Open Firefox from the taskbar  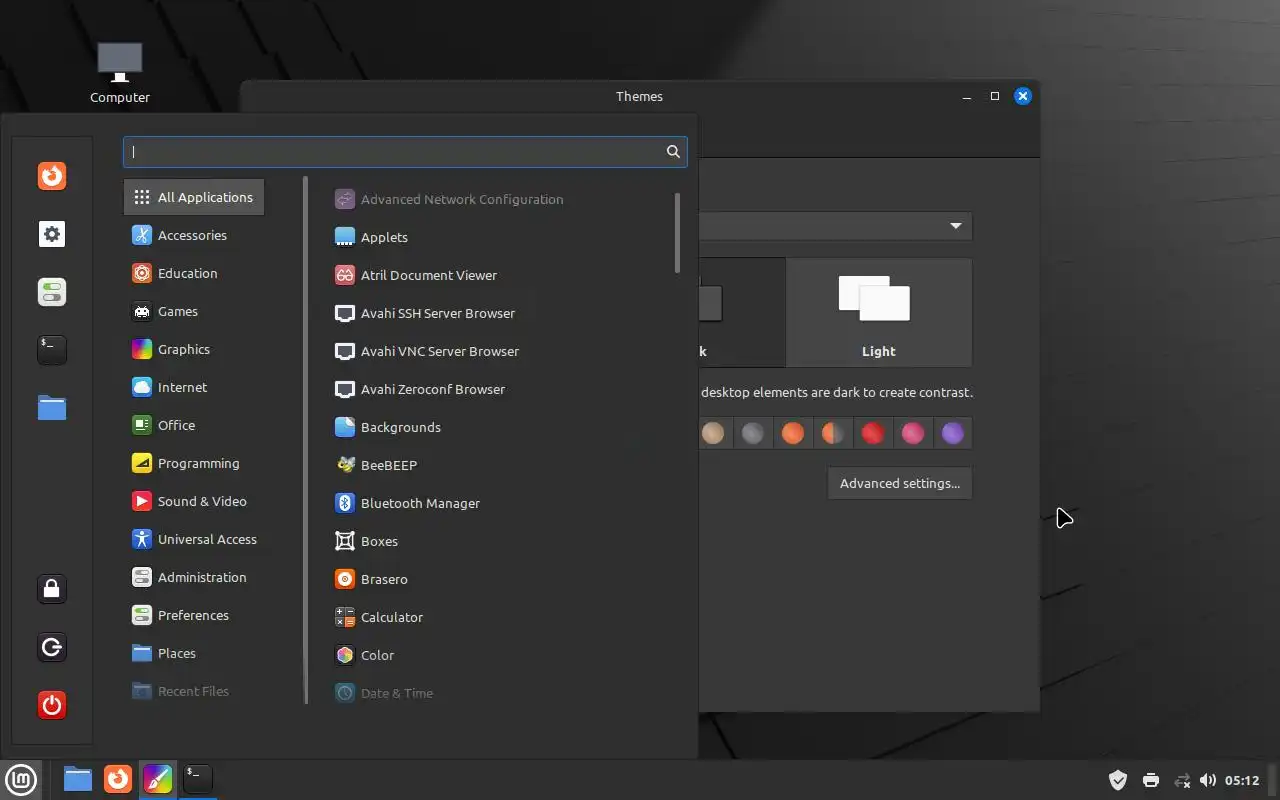coord(118,779)
